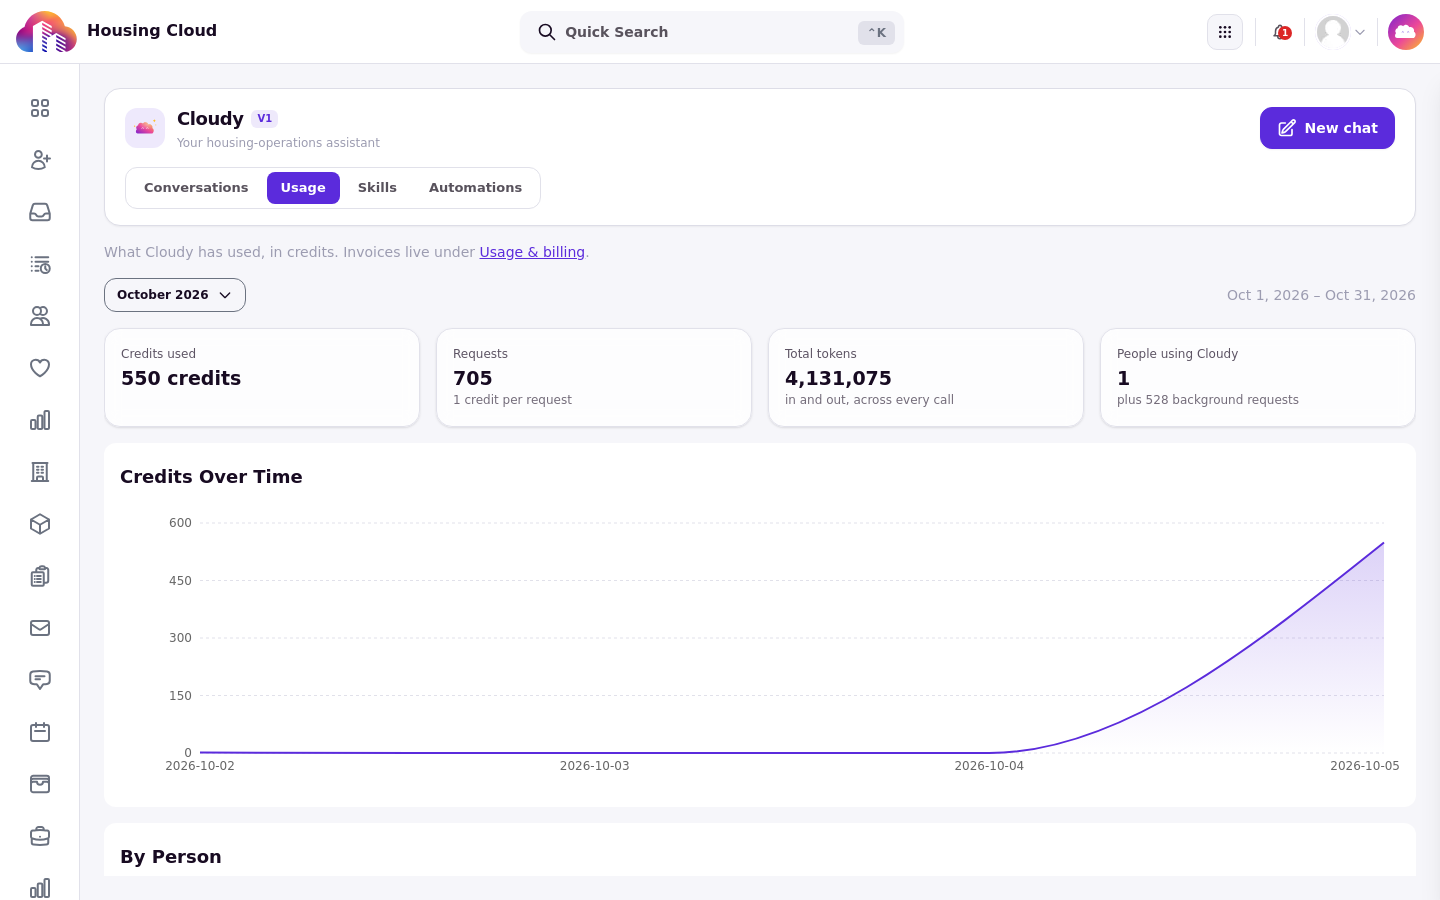This screenshot has width=1440, height=900.
Task: Follow the Usage & billing link
Action: click(532, 252)
